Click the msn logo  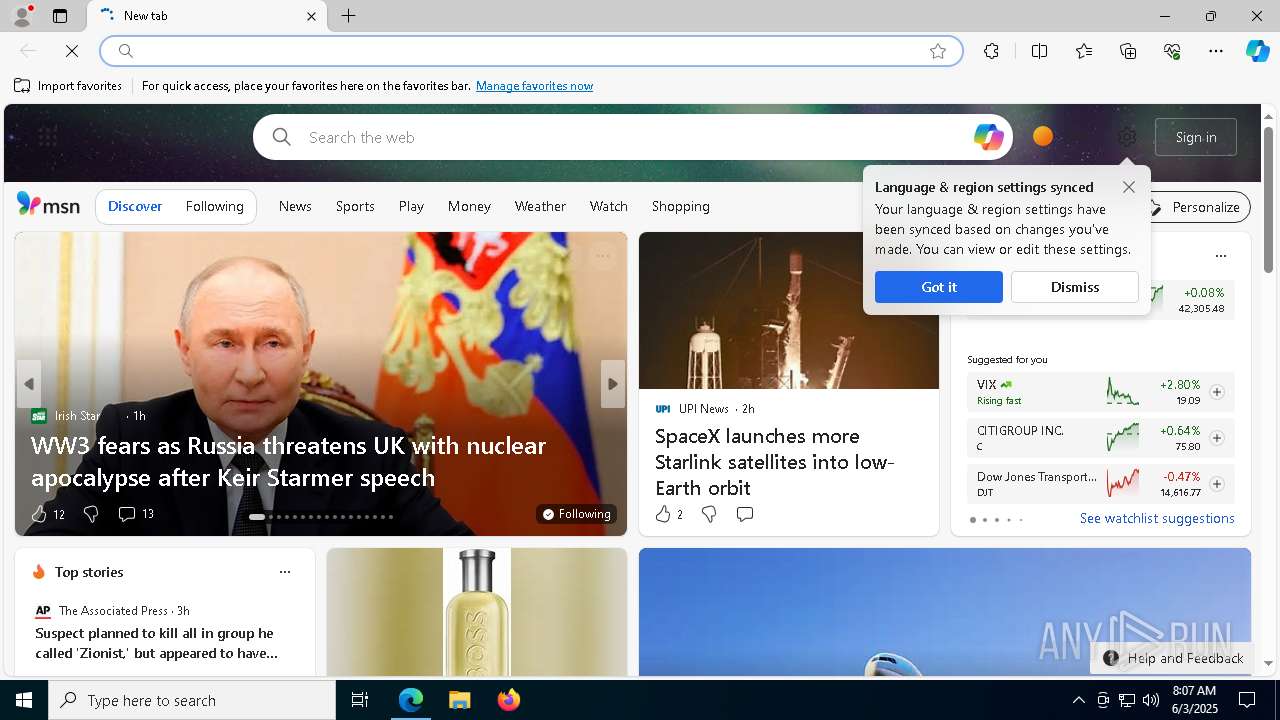[x=48, y=205]
